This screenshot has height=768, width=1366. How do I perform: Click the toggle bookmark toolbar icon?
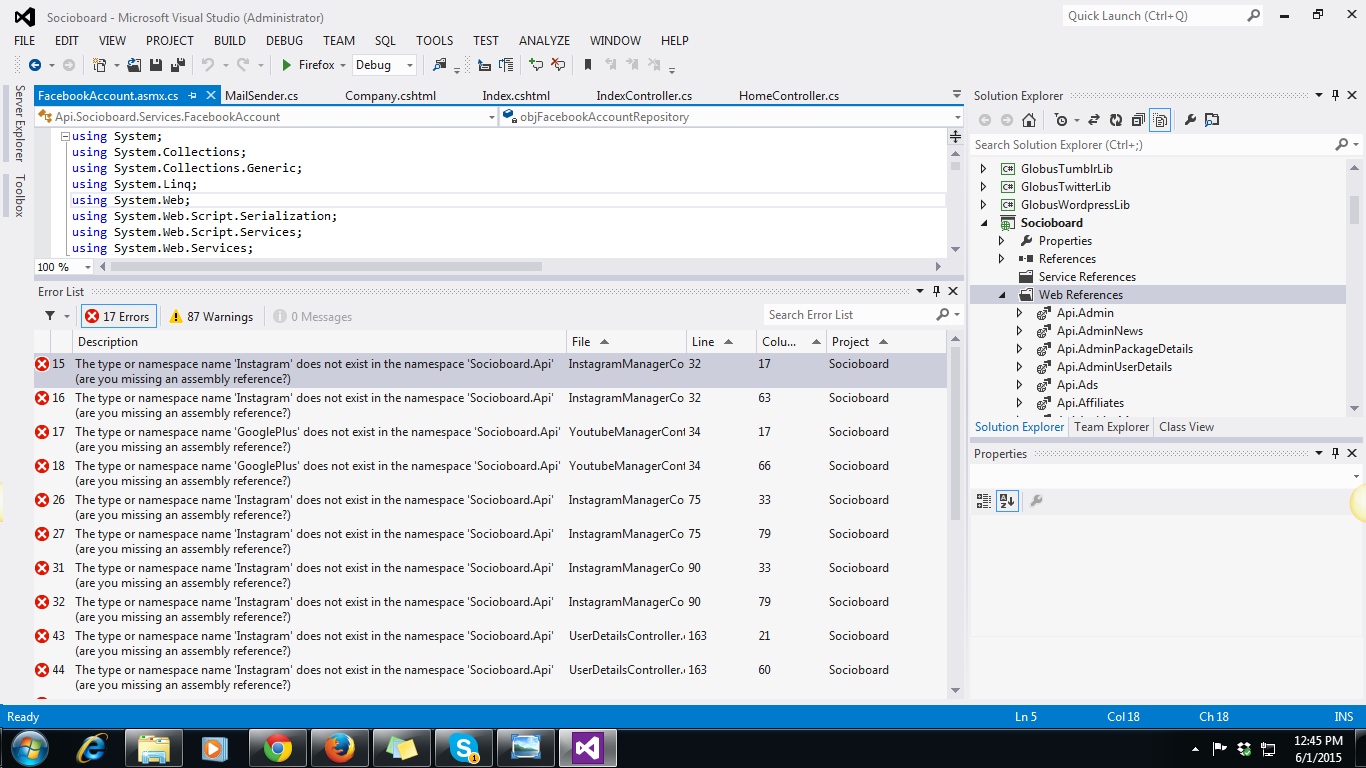pos(588,65)
